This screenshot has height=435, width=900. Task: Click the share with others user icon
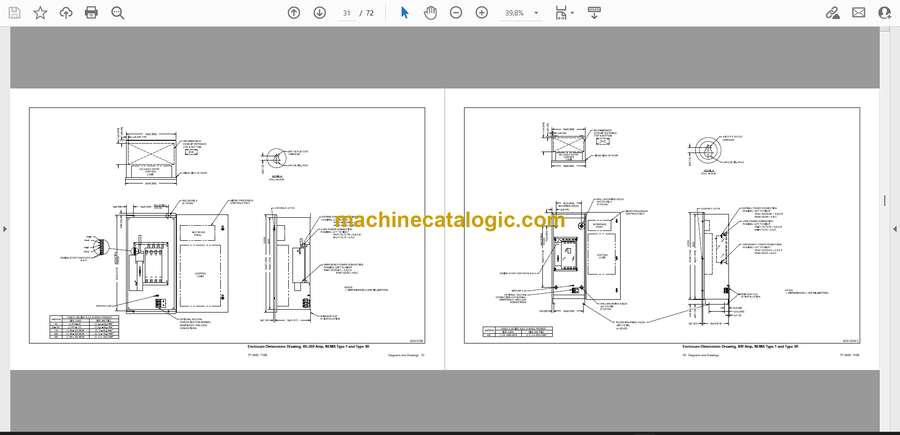tap(885, 13)
